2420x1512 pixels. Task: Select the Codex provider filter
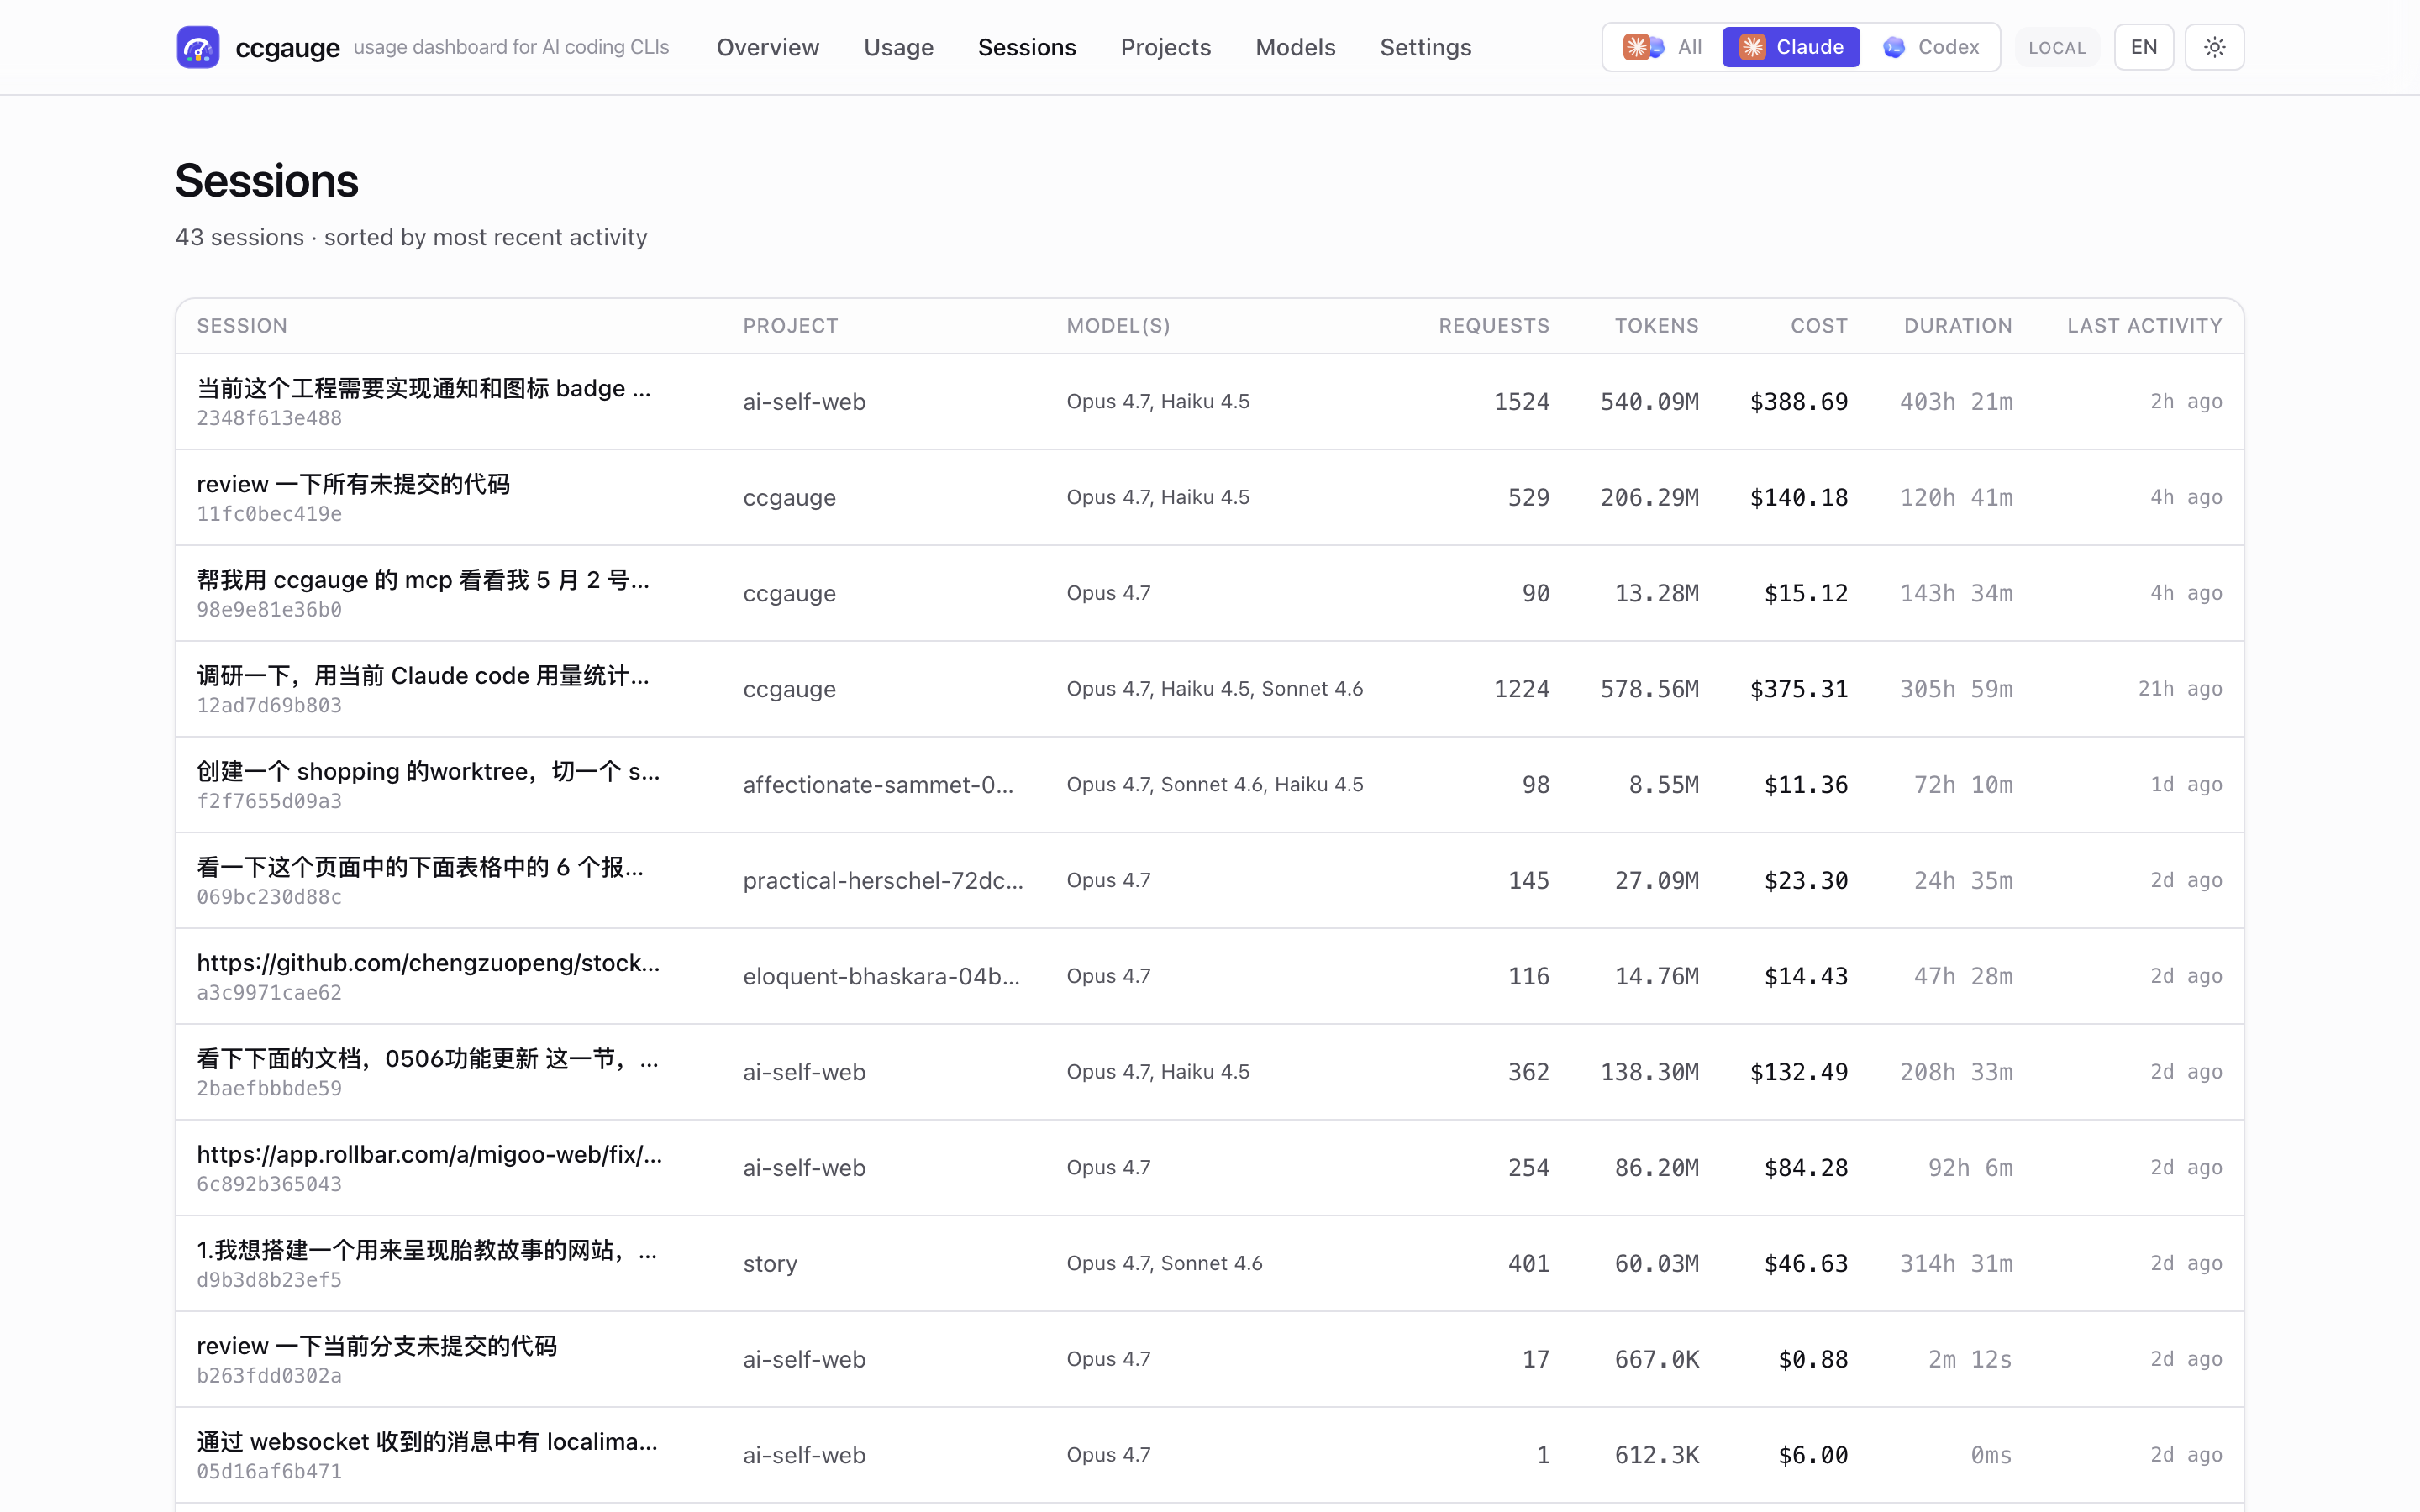(x=1930, y=47)
